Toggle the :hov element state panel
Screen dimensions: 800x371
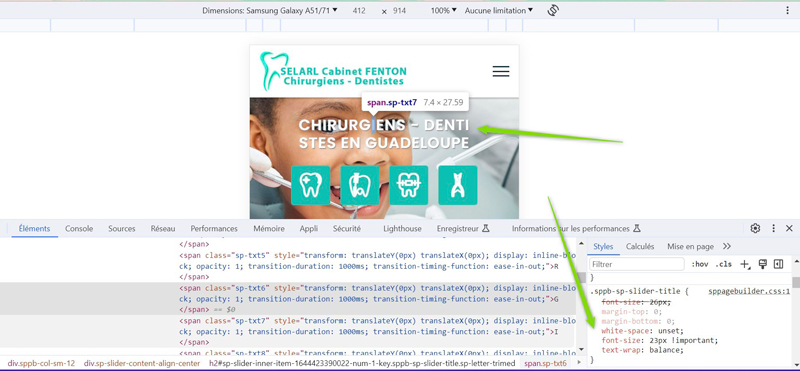[700, 264]
